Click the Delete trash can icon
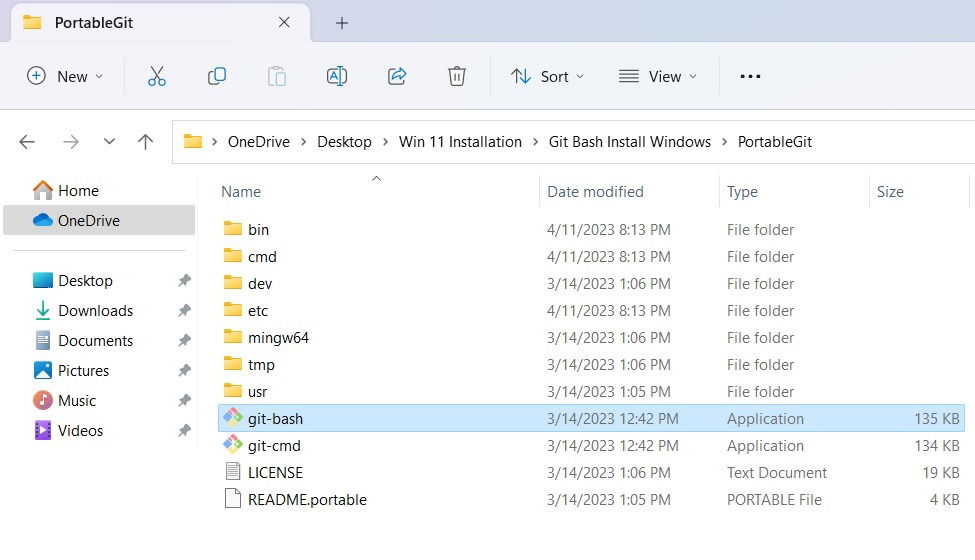This screenshot has width=975, height=560. point(456,76)
